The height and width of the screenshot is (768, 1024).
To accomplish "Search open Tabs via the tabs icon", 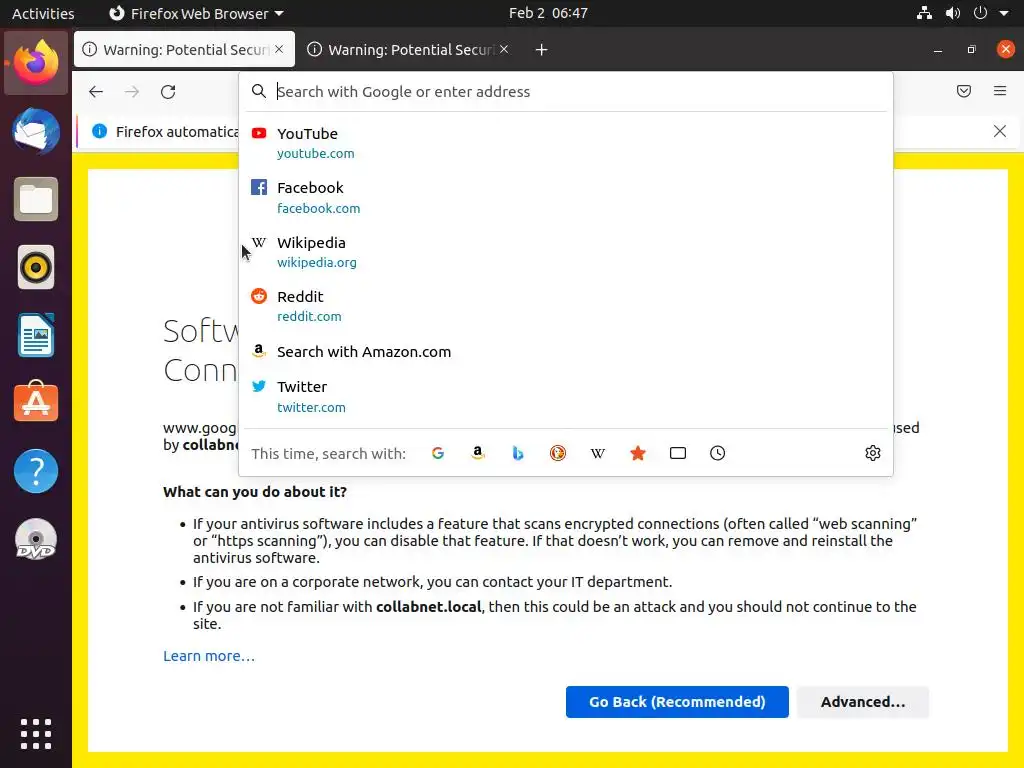I will click(678, 453).
